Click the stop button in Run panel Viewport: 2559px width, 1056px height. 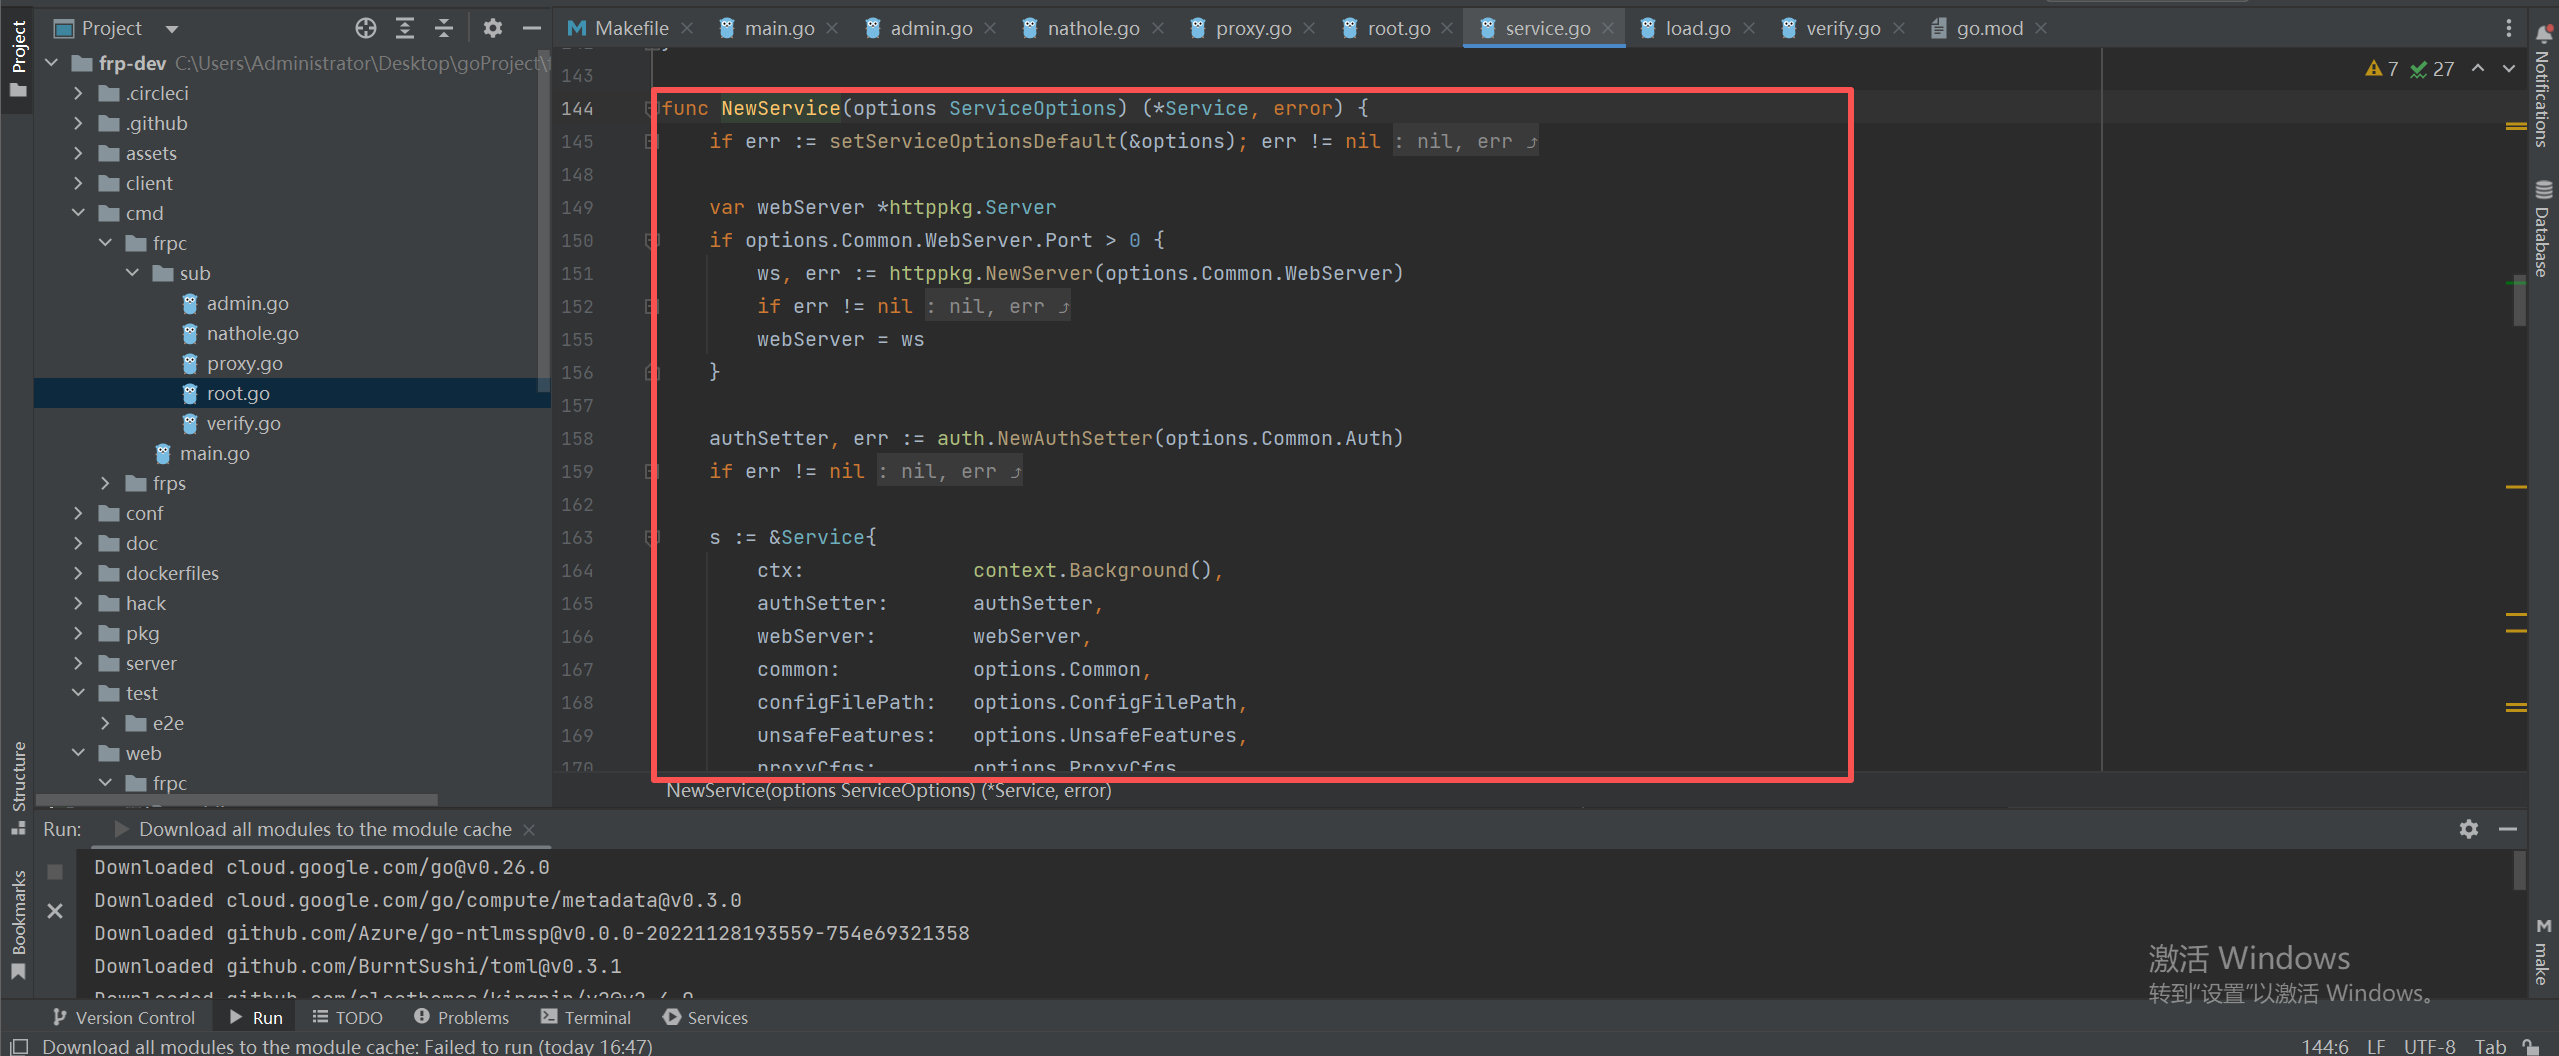[55, 871]
